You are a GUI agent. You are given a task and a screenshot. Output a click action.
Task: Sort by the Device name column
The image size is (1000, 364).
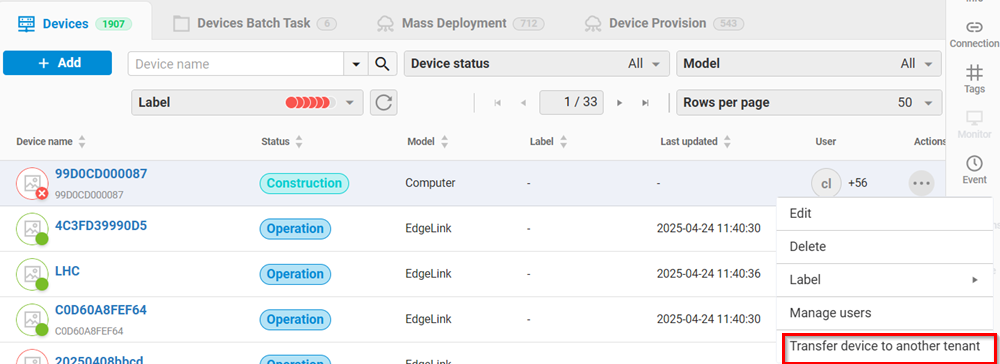(x=81, y=142)
